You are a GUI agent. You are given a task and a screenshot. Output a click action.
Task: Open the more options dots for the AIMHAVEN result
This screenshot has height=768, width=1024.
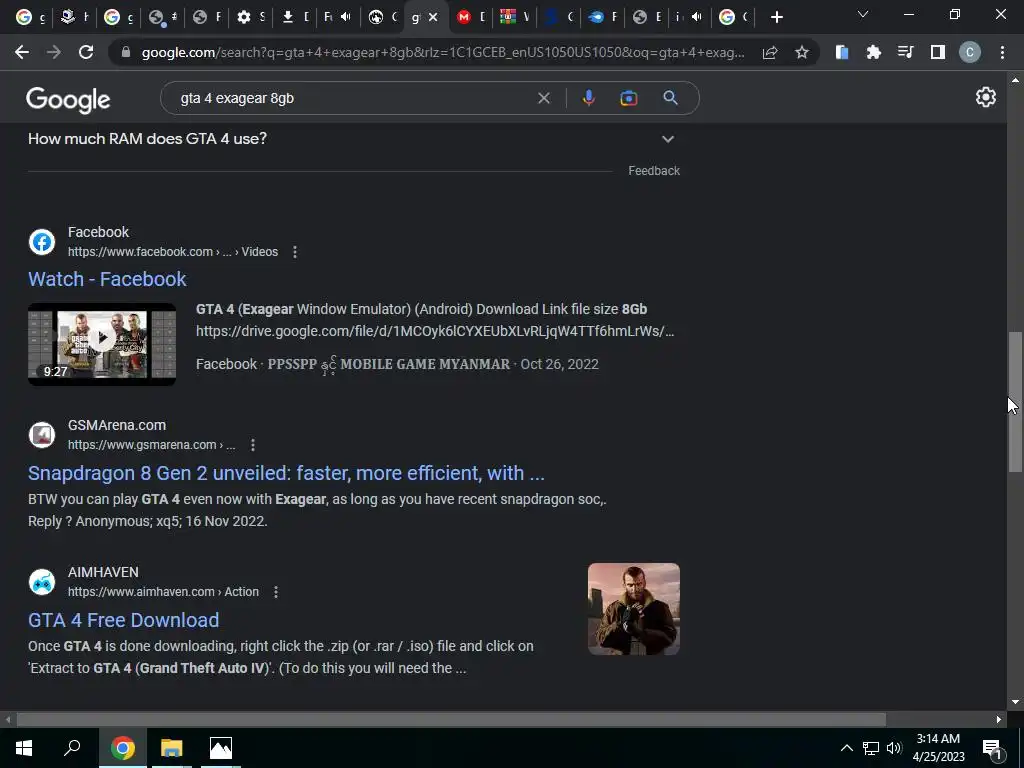click(x=276, y=592)
